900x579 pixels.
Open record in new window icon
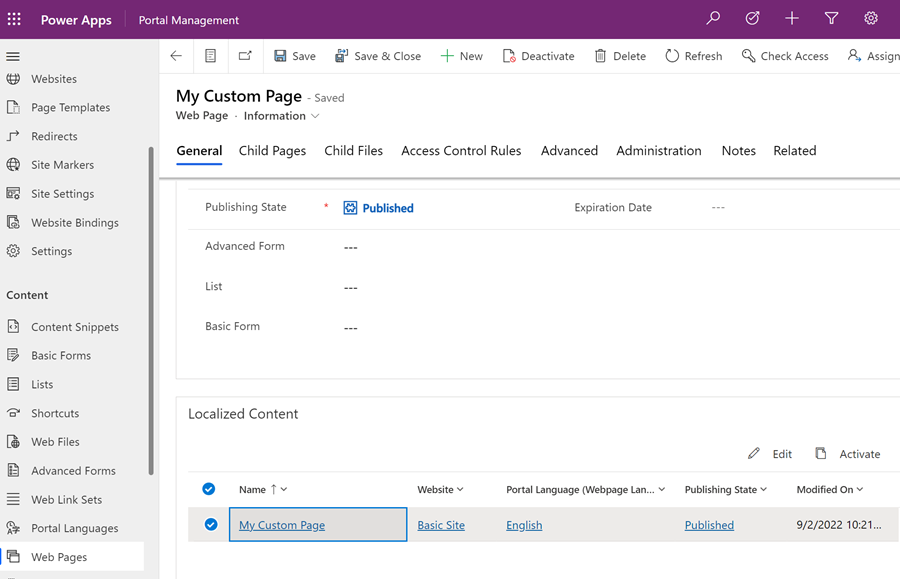[243, 56]
